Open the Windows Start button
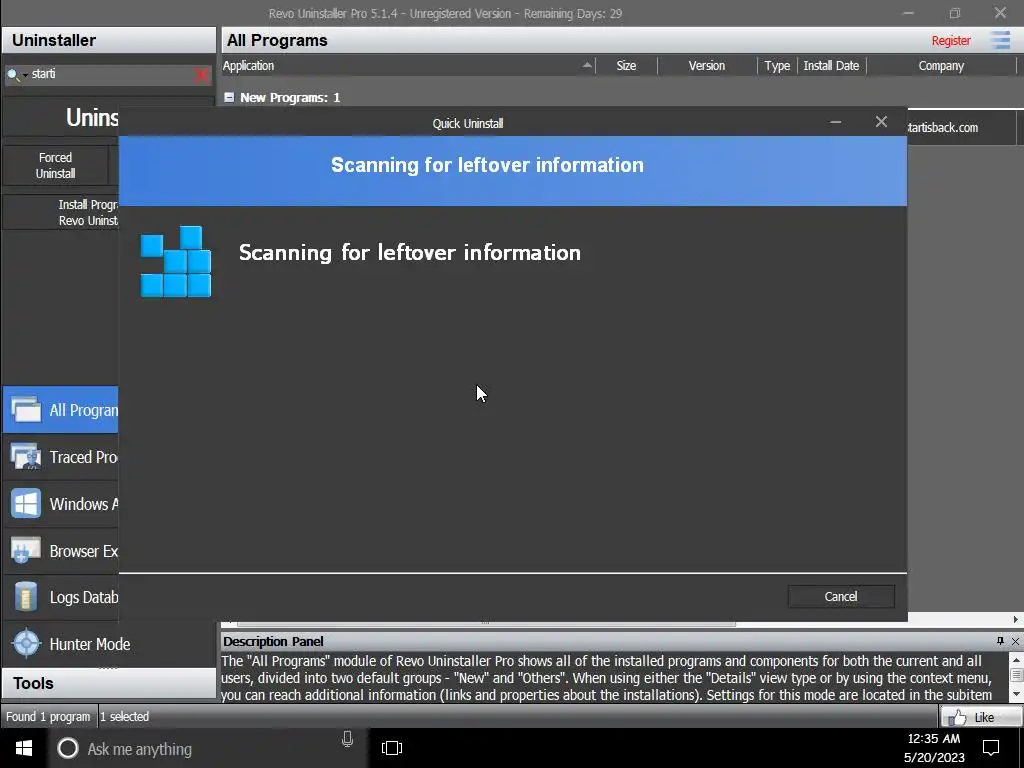Screen dimensions: 1024x768 click(x=24, y=748)
